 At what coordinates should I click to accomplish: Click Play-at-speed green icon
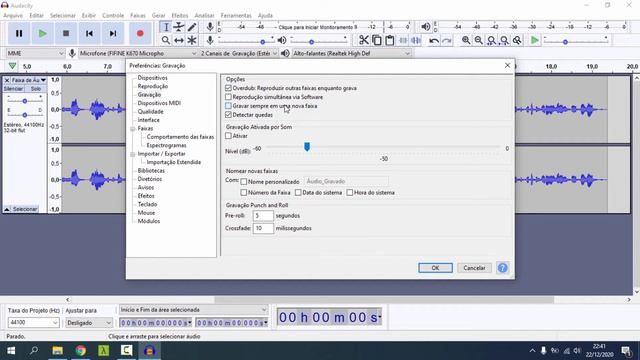pos(534,40)
